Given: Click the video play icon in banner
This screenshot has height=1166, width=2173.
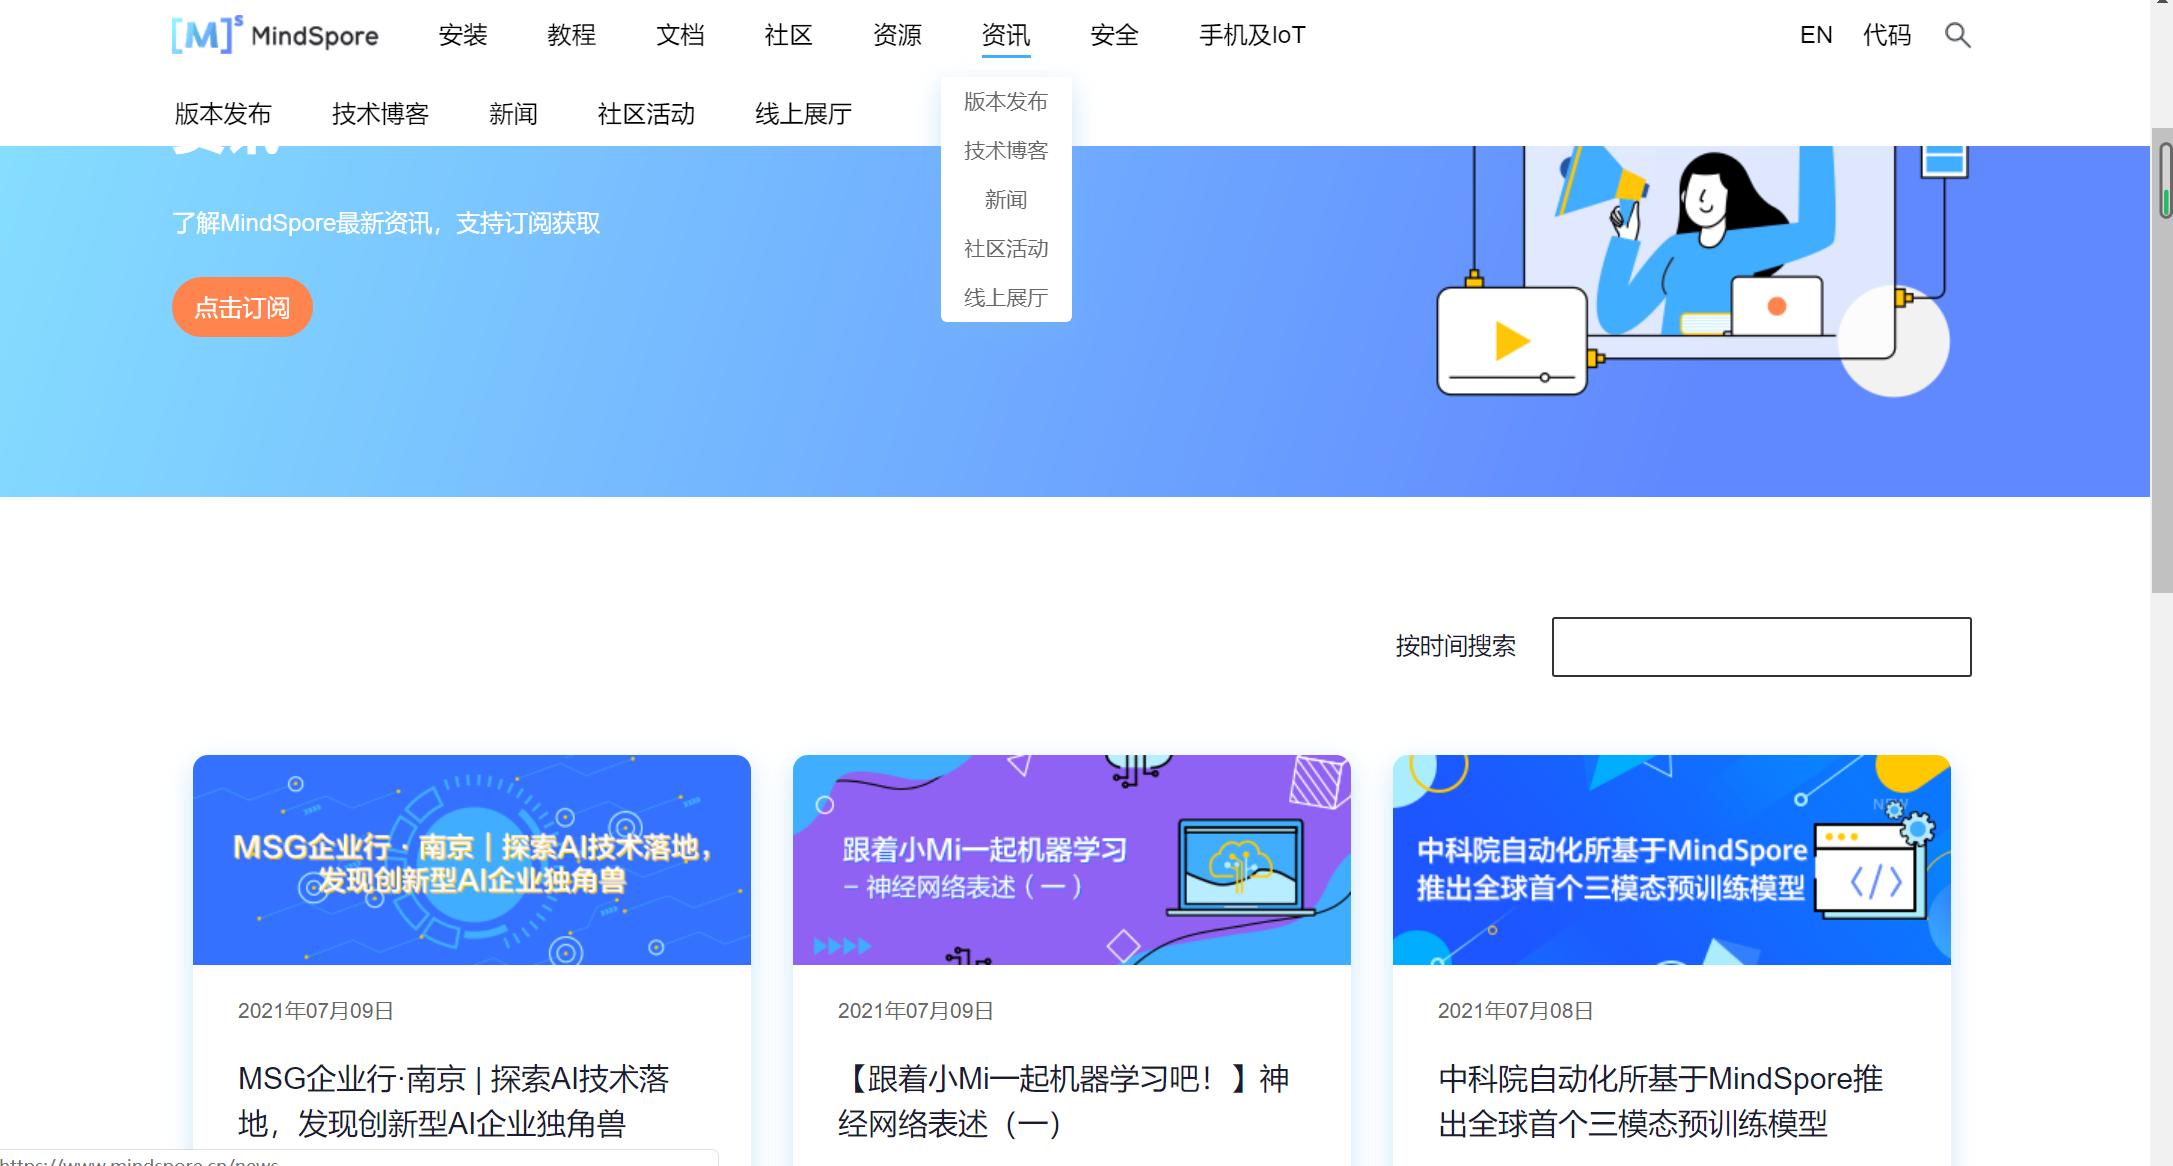Looking at the screenshot, I should pyautogui.click(x=1511, y=341).
